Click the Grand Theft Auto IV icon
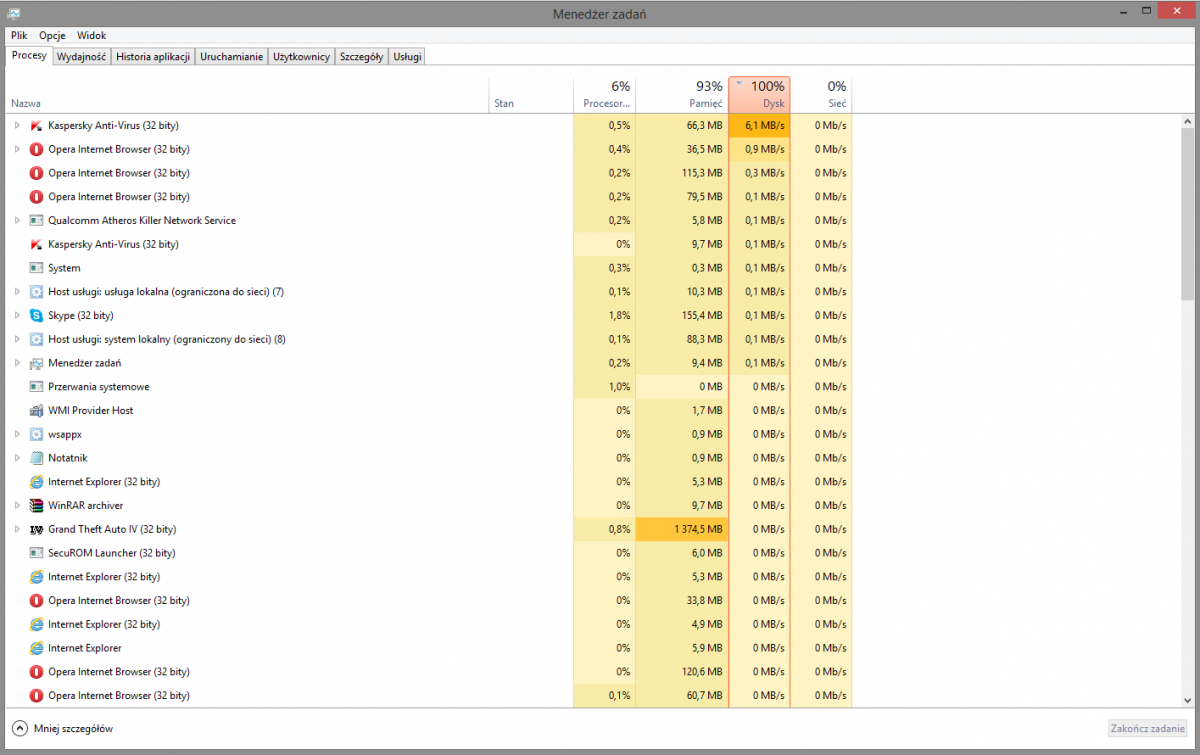 pos(36,529)
